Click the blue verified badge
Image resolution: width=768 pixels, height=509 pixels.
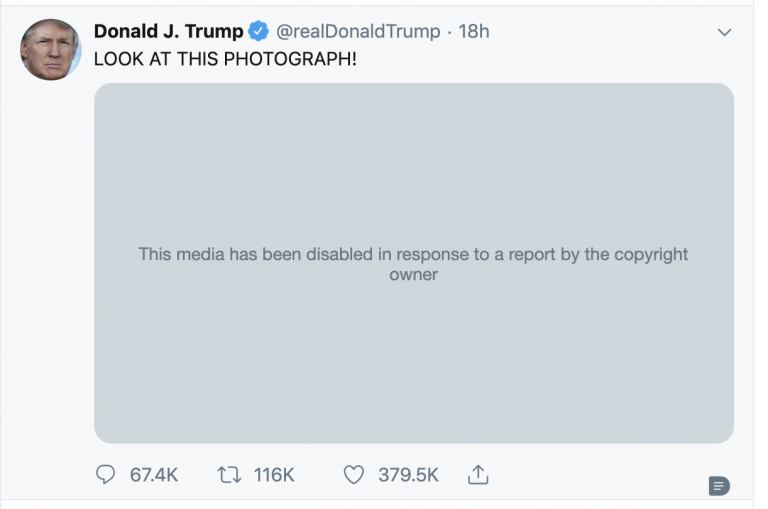[x=258, y=32]
